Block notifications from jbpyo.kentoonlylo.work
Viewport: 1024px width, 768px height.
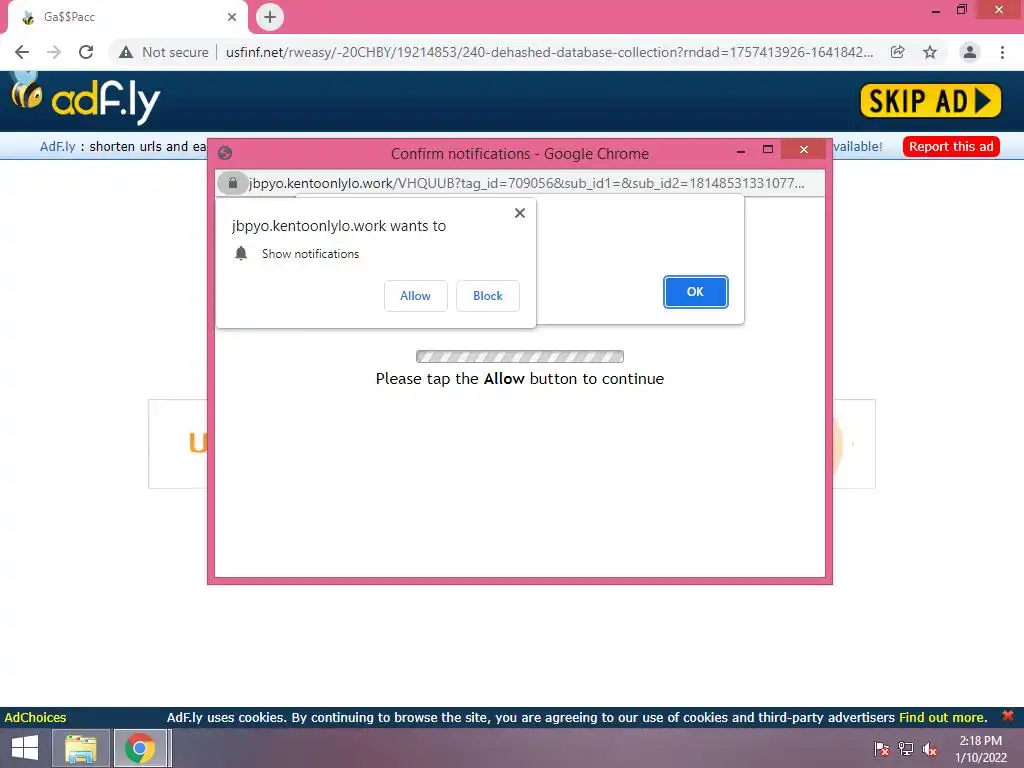[488, 296]
